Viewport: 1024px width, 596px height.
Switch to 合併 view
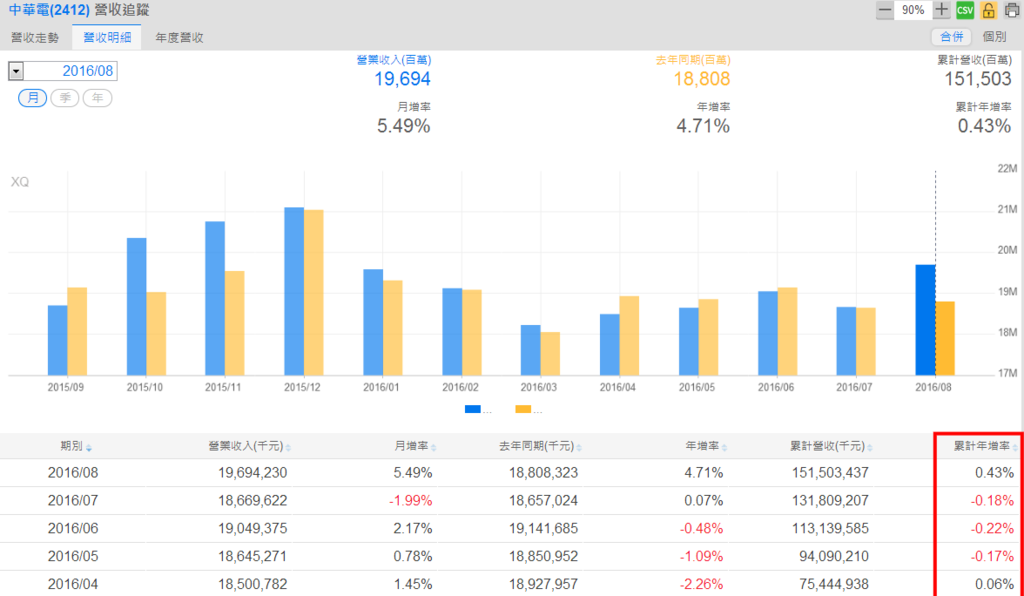click(x=951, y=37)
